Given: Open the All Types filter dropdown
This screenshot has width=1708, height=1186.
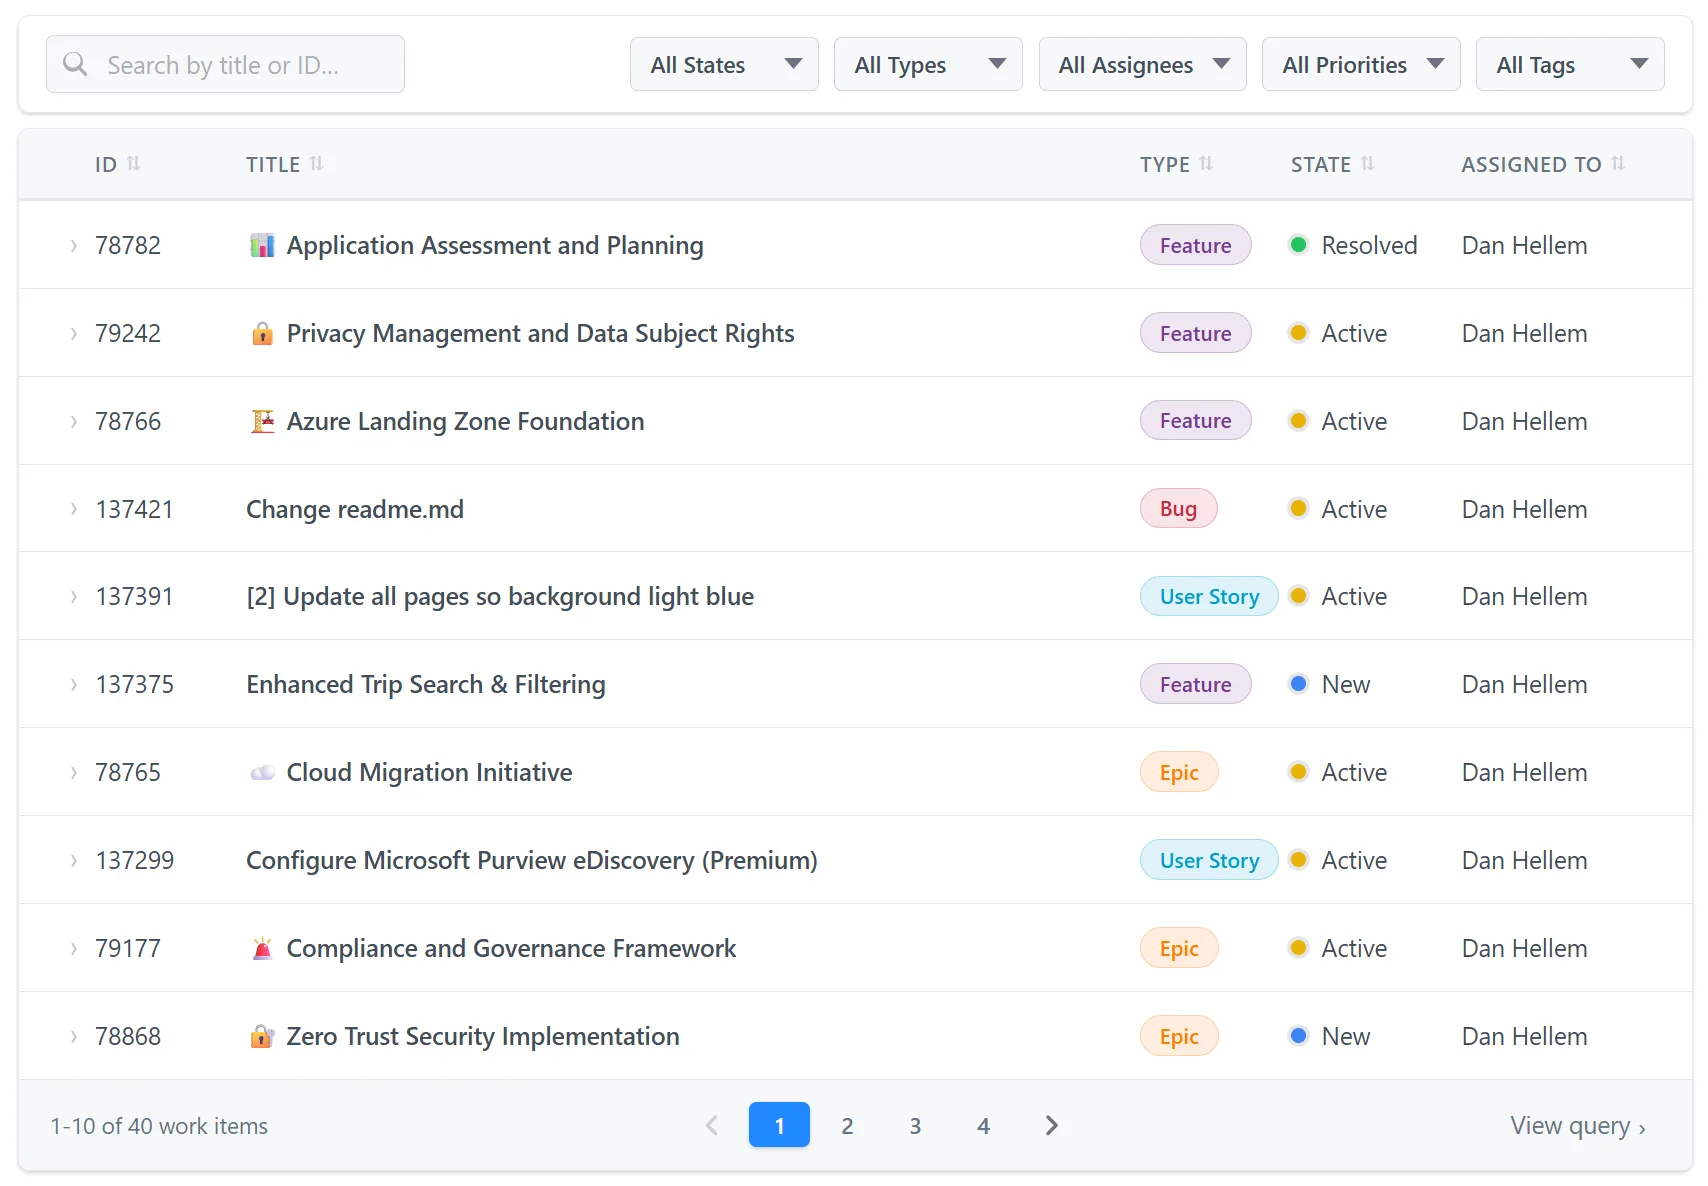Looking at the screenshot, I should coord(928,65).
